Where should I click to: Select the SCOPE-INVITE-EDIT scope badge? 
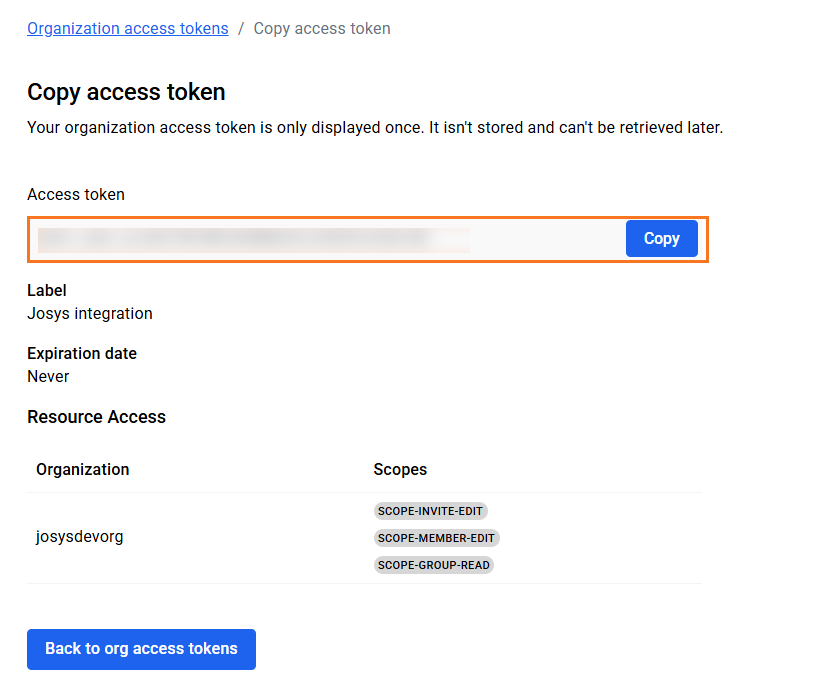click(430, 511)
